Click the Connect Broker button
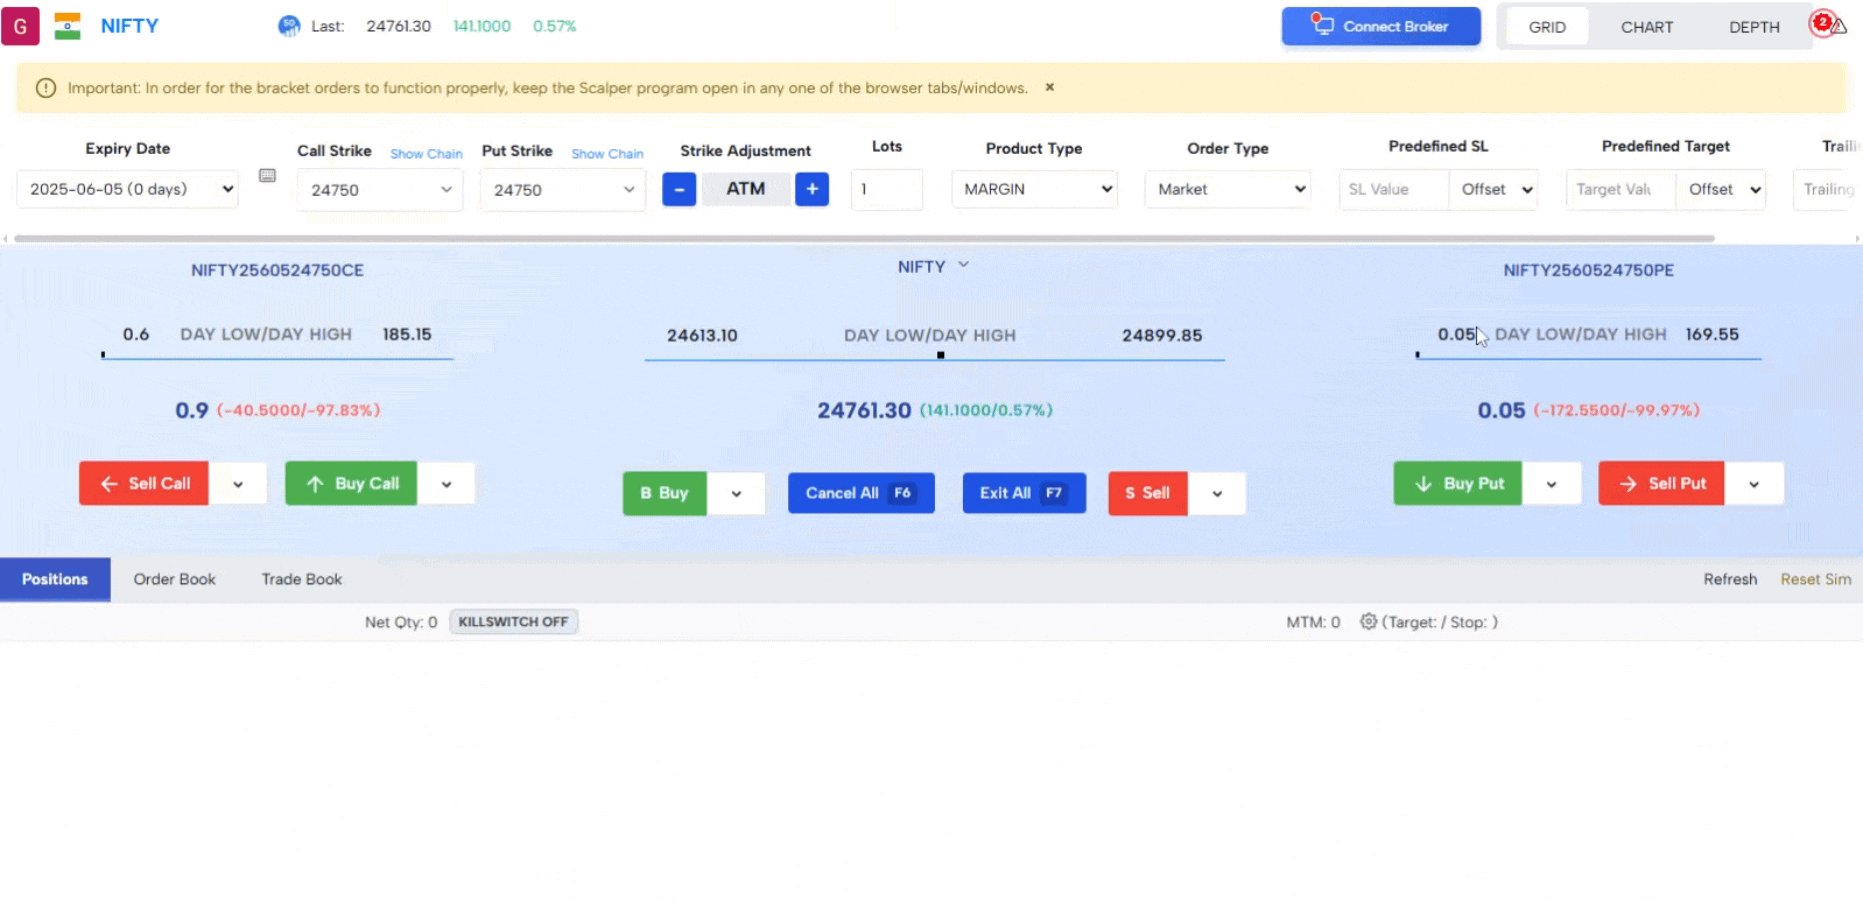Screen dimensions: 1863x900 pyautogui.click(x=1381, y=26)
